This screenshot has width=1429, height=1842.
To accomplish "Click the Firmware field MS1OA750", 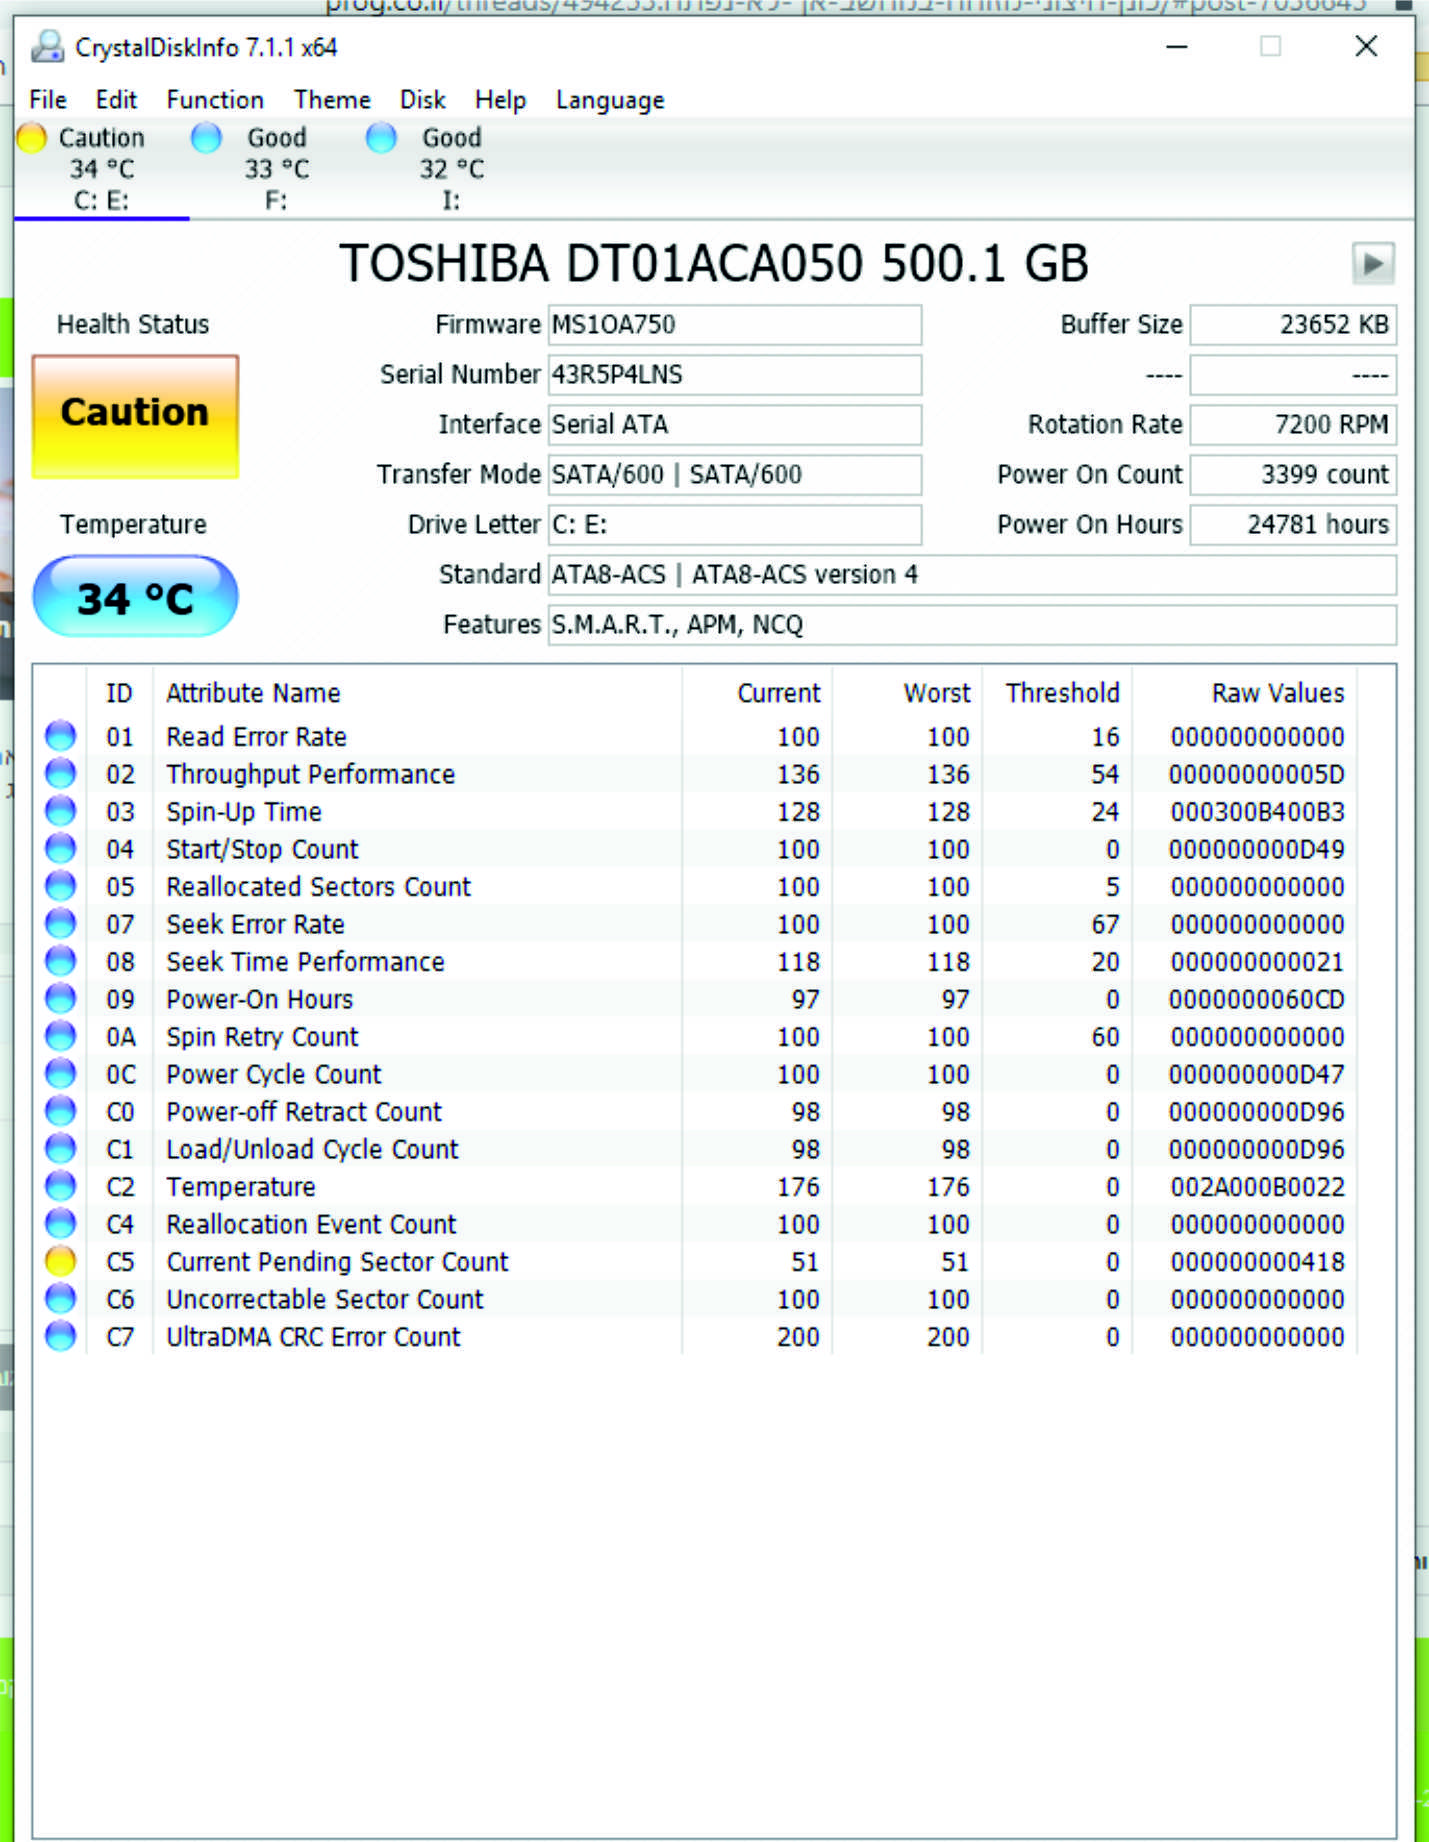I will (734, 325).
